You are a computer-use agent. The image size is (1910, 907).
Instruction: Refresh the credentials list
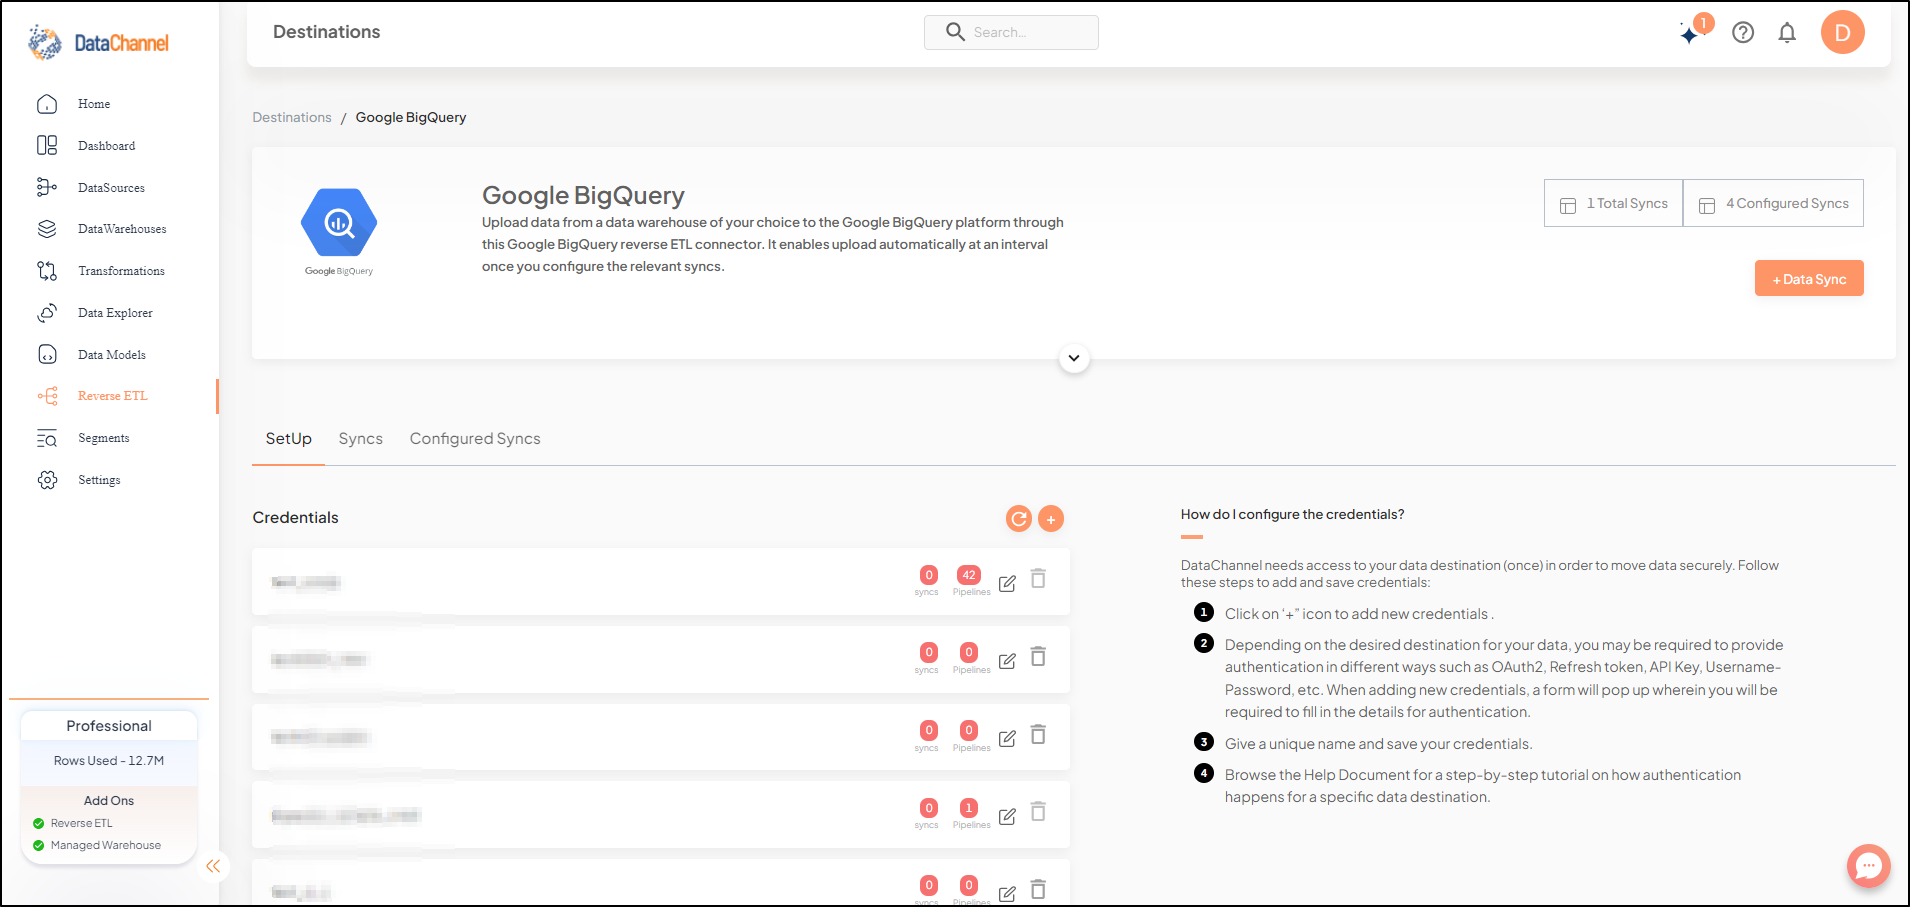click(1018, 518)
